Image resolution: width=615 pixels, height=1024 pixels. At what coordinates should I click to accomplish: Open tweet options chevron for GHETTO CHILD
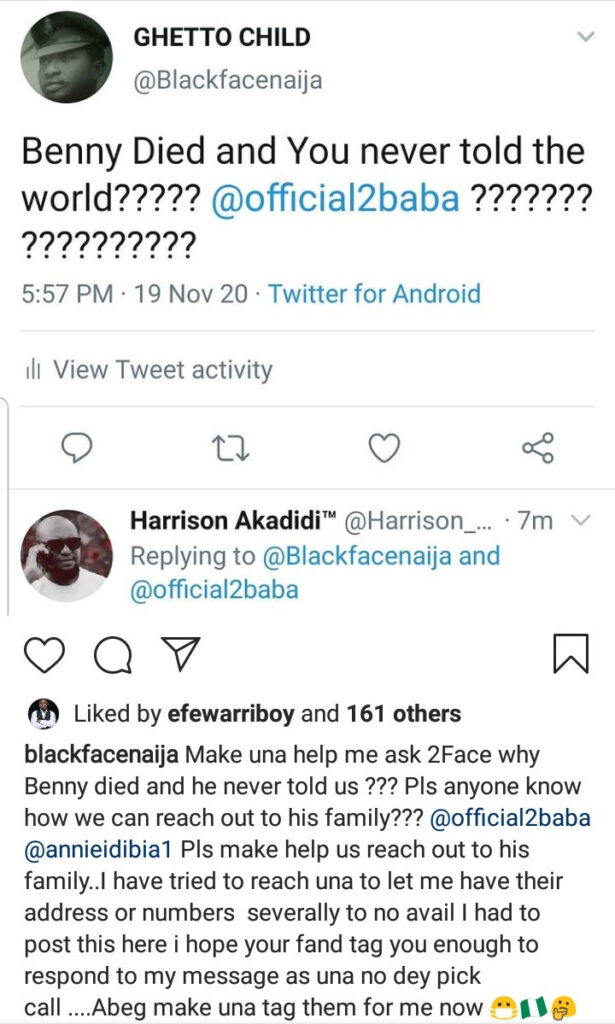coord(586,37)
